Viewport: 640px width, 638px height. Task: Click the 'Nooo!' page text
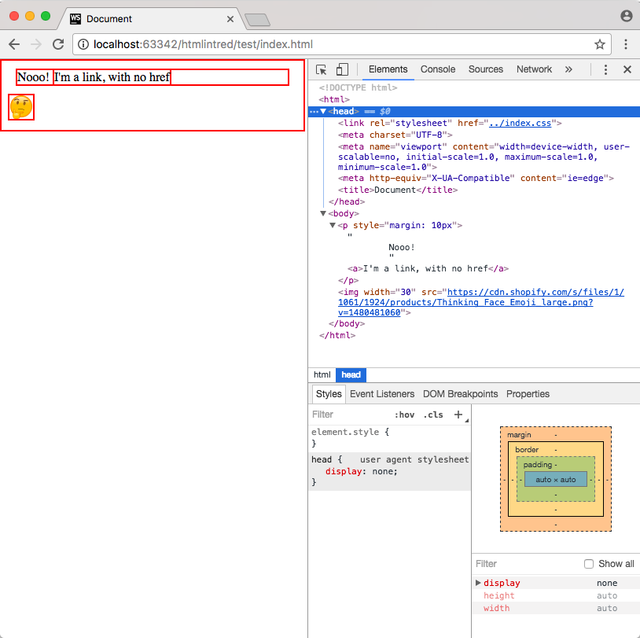coord(33,77)
